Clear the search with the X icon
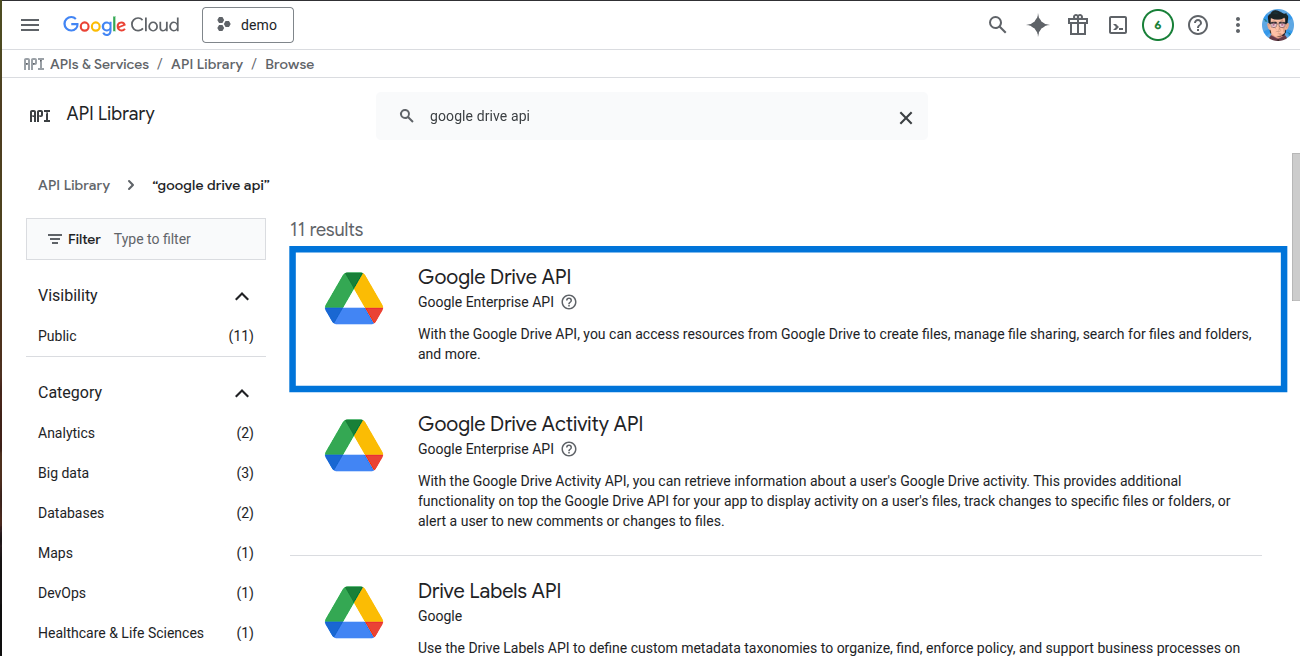Viewport: 1300px width, 656px height. point(906,117)
